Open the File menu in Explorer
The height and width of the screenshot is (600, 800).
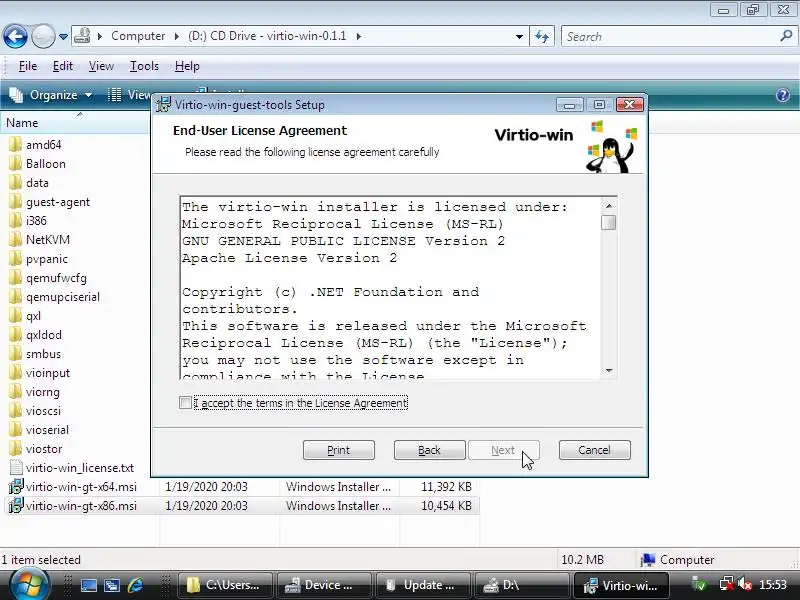[x=28, y=66]
